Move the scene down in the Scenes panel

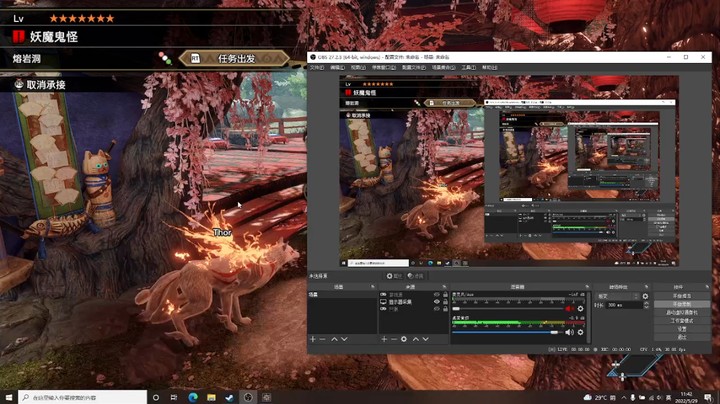[x=344, y=339]
